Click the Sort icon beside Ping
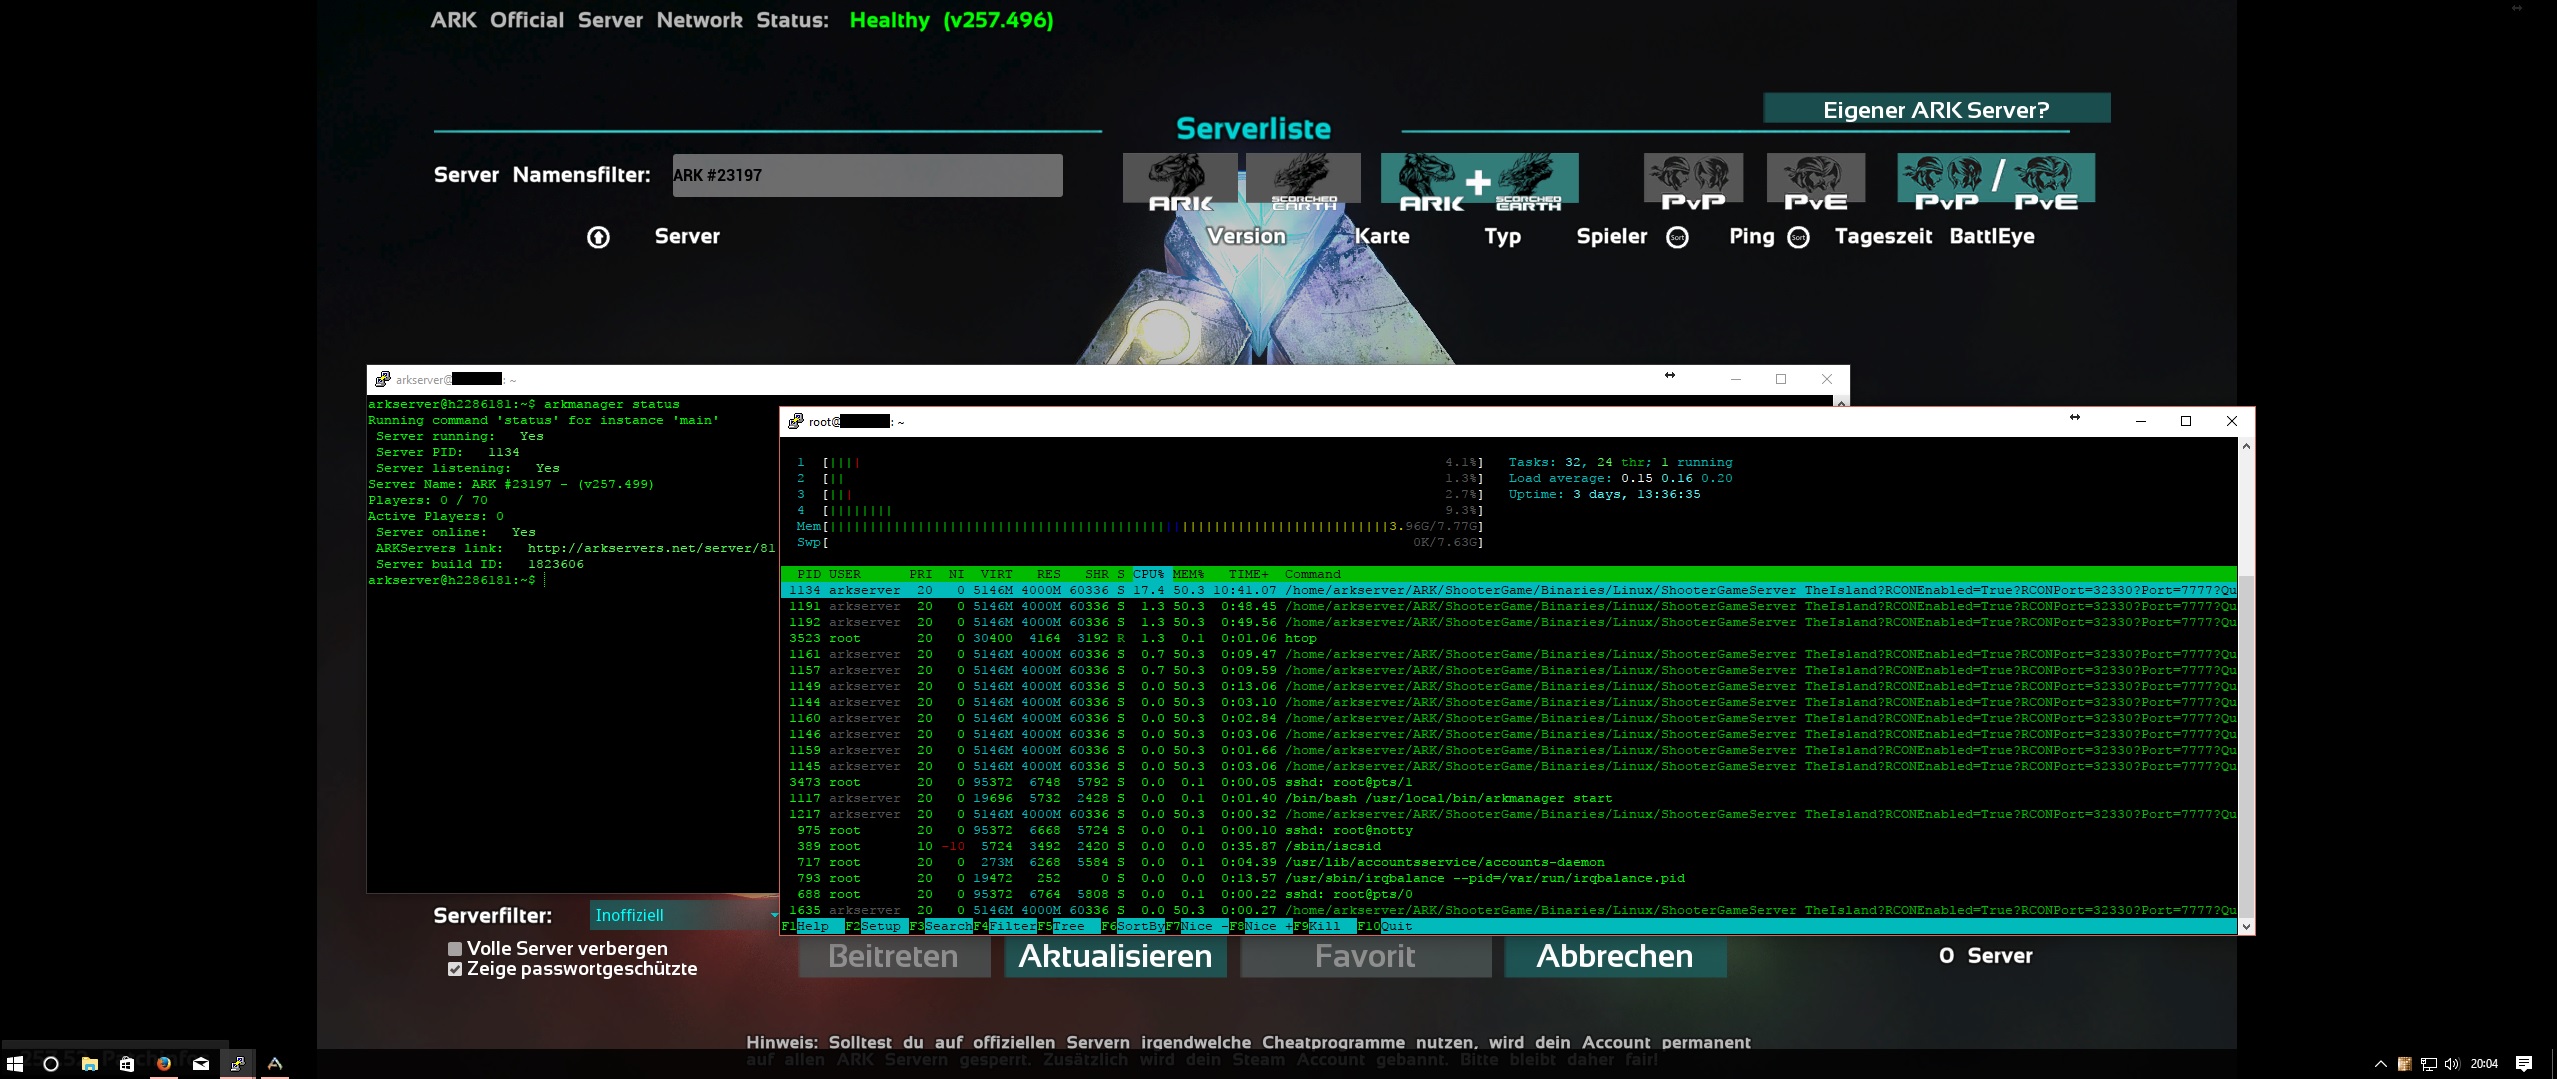 click(1798, 237)
